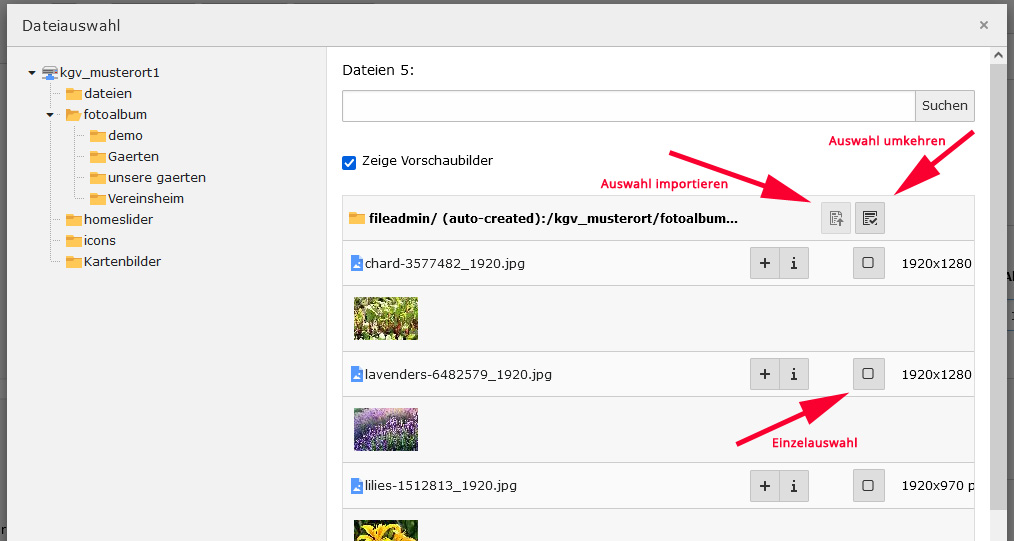Close the Dateiauswahl dialog

[x=984, y=25]
